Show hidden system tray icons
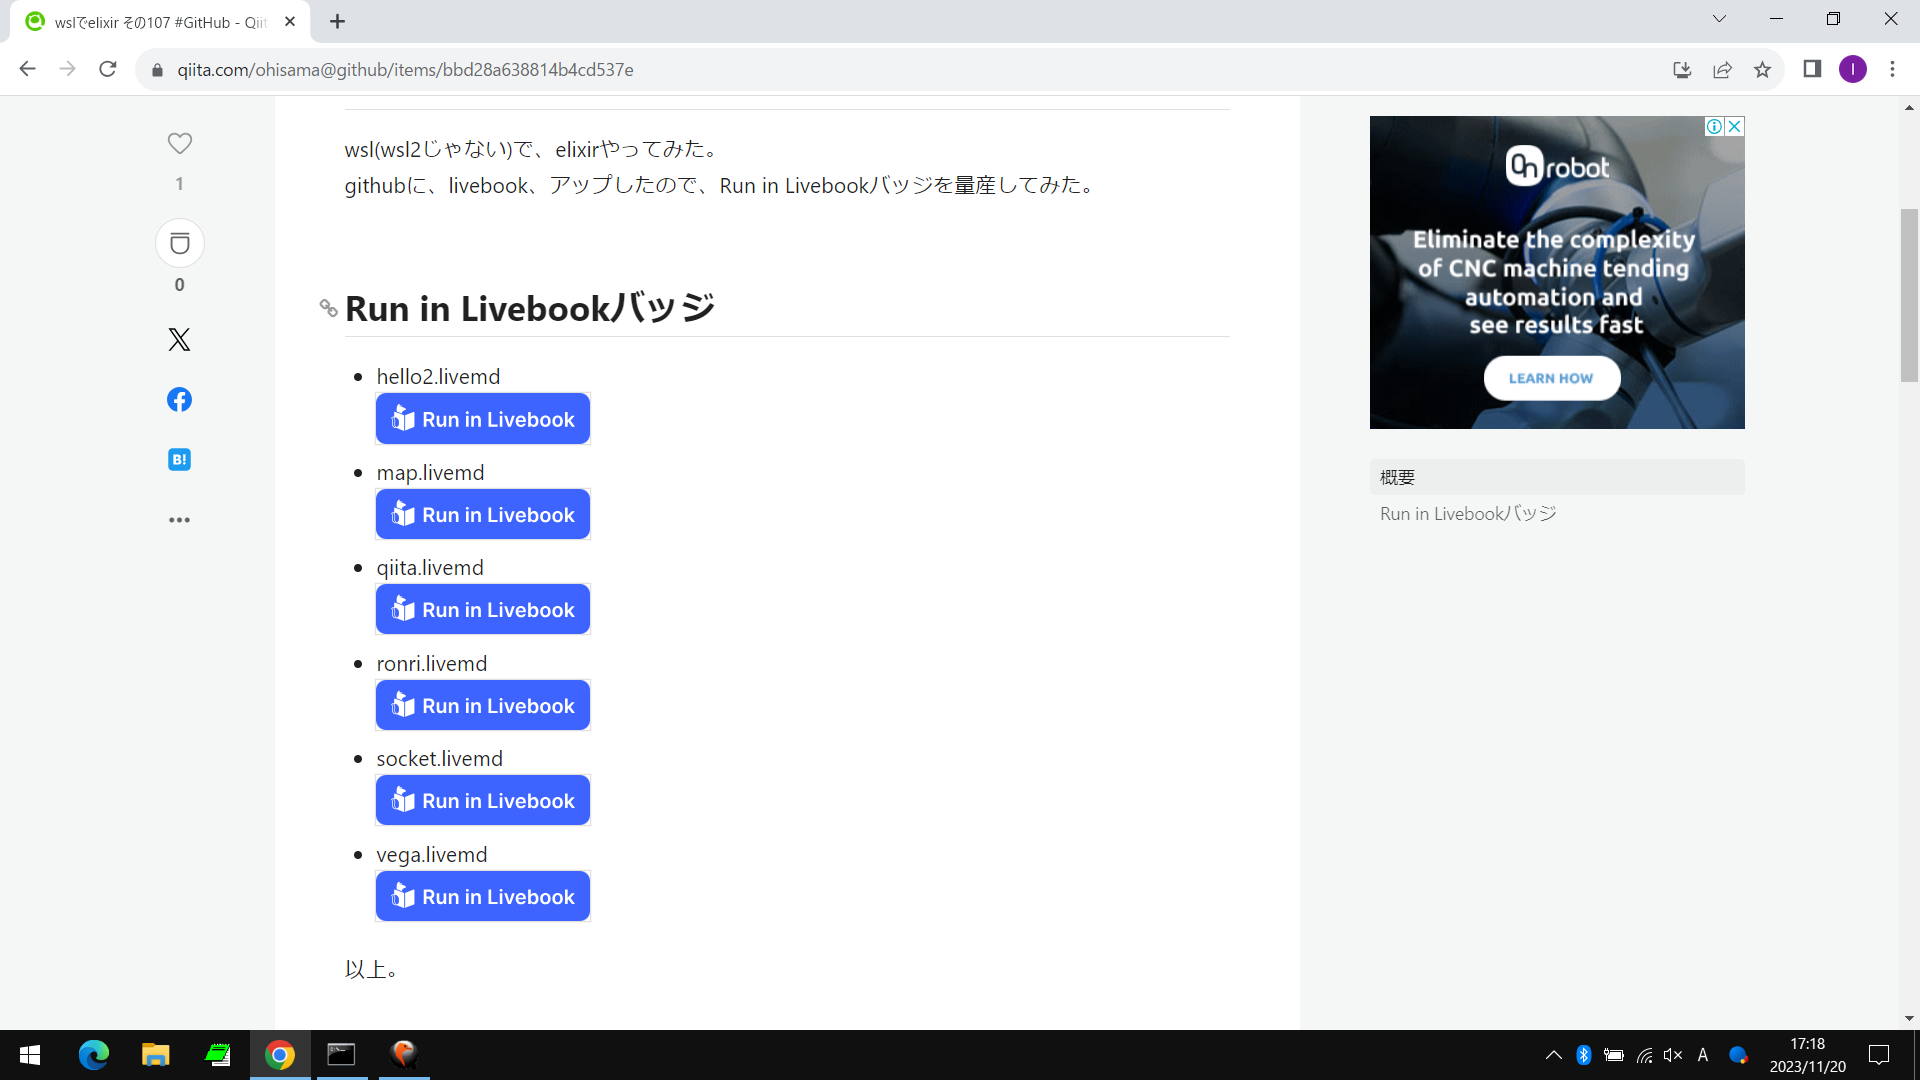The image size is (1920, 1080). tap(1553, 1055)
